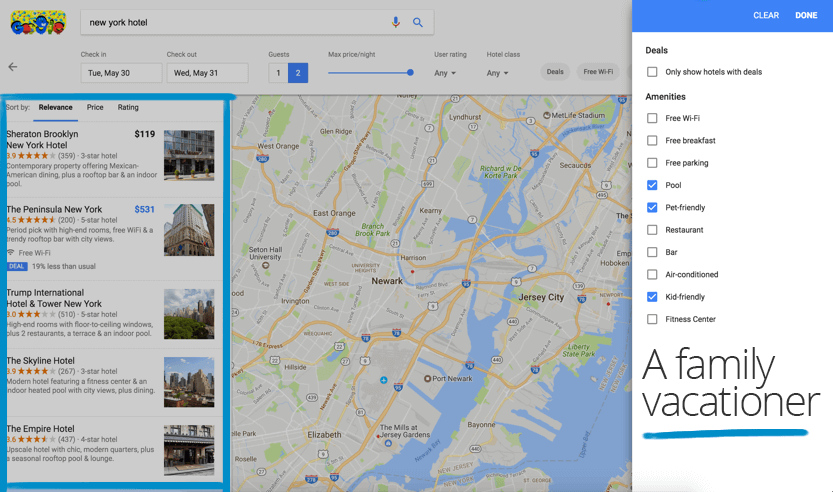The width and height of the screenshot is (833, 492).
Task: Click the Elizabeth label on map
Action: [324, 435]
